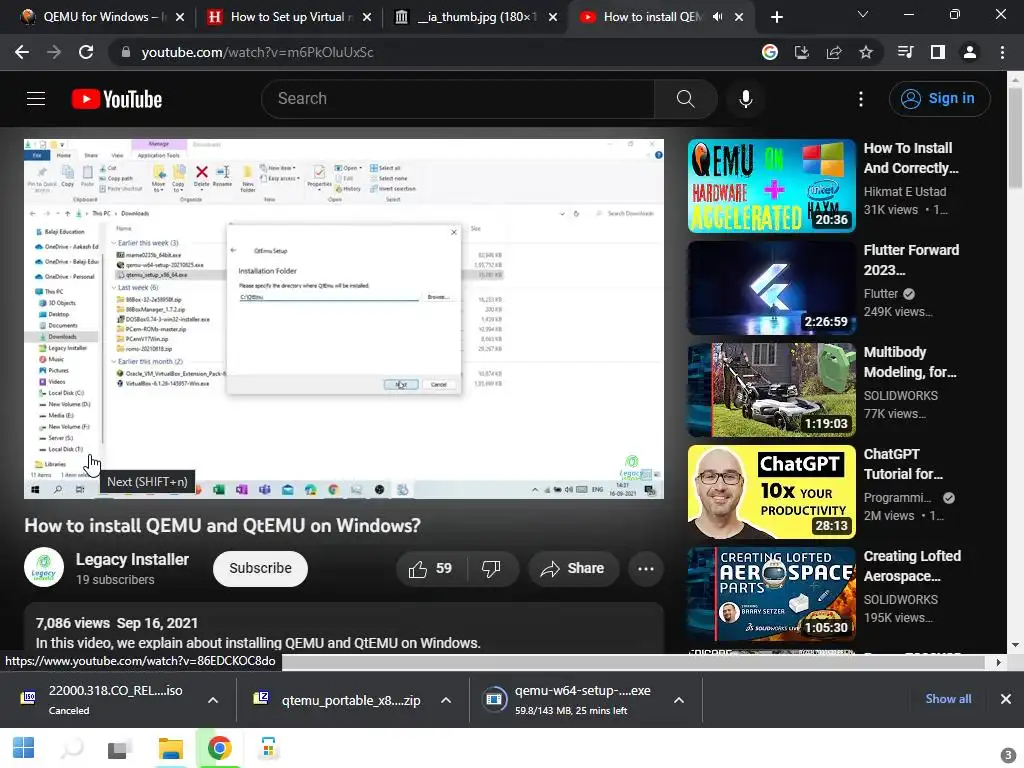
Task: Open YouTube settings three-dot menu
Action: (861, 99)
